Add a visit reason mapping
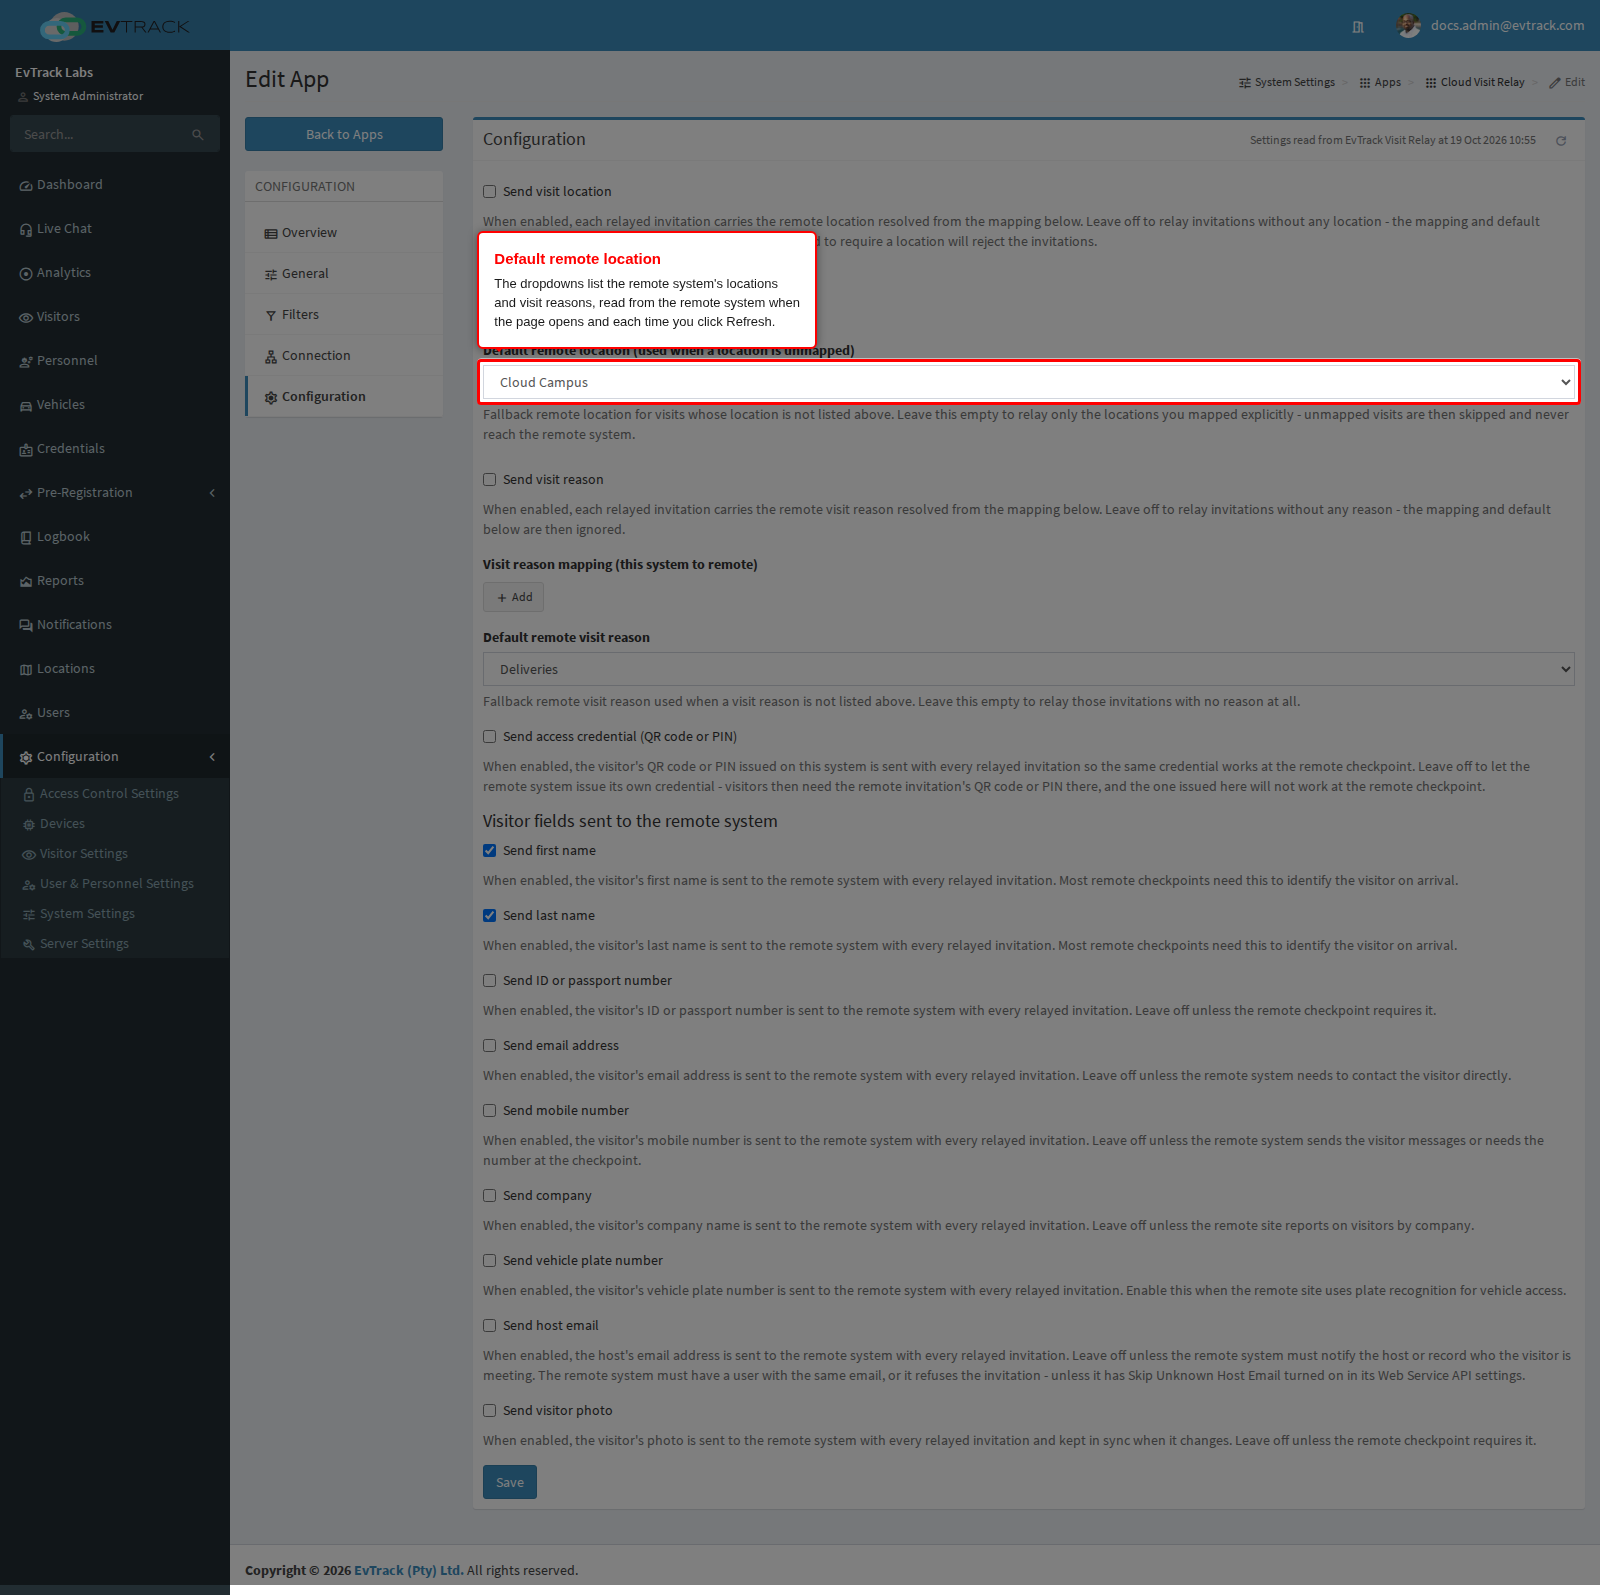This screenshot has width=1600, height=1595. point(513,597)
